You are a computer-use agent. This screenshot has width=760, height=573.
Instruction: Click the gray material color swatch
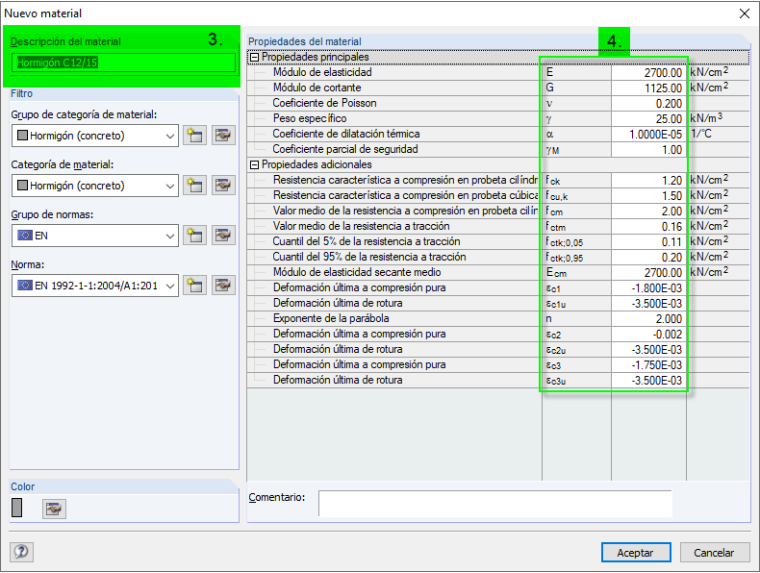click(x=17, y=508)
